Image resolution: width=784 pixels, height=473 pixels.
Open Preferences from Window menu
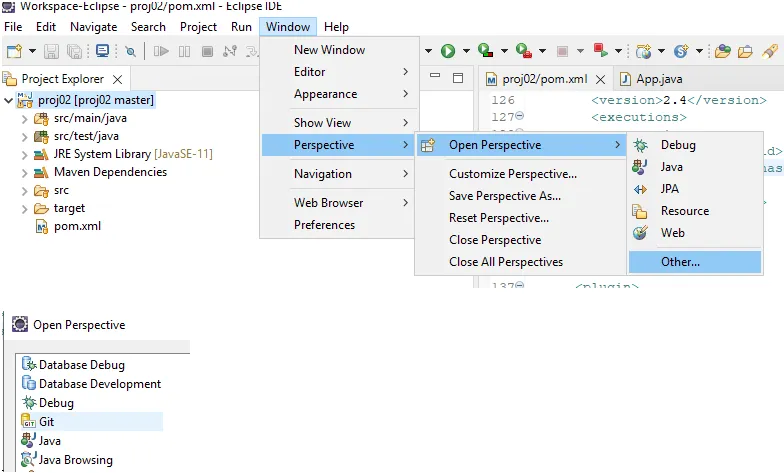coord(339,225)
